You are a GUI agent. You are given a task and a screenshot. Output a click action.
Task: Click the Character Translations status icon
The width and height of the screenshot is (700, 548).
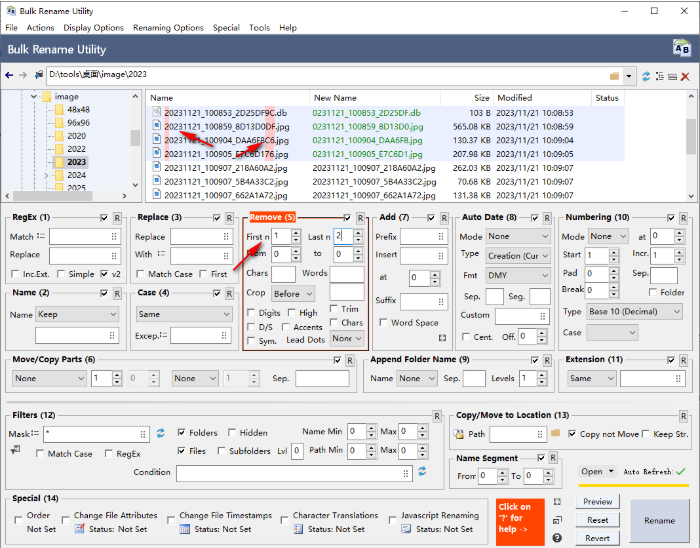(299, 529)
